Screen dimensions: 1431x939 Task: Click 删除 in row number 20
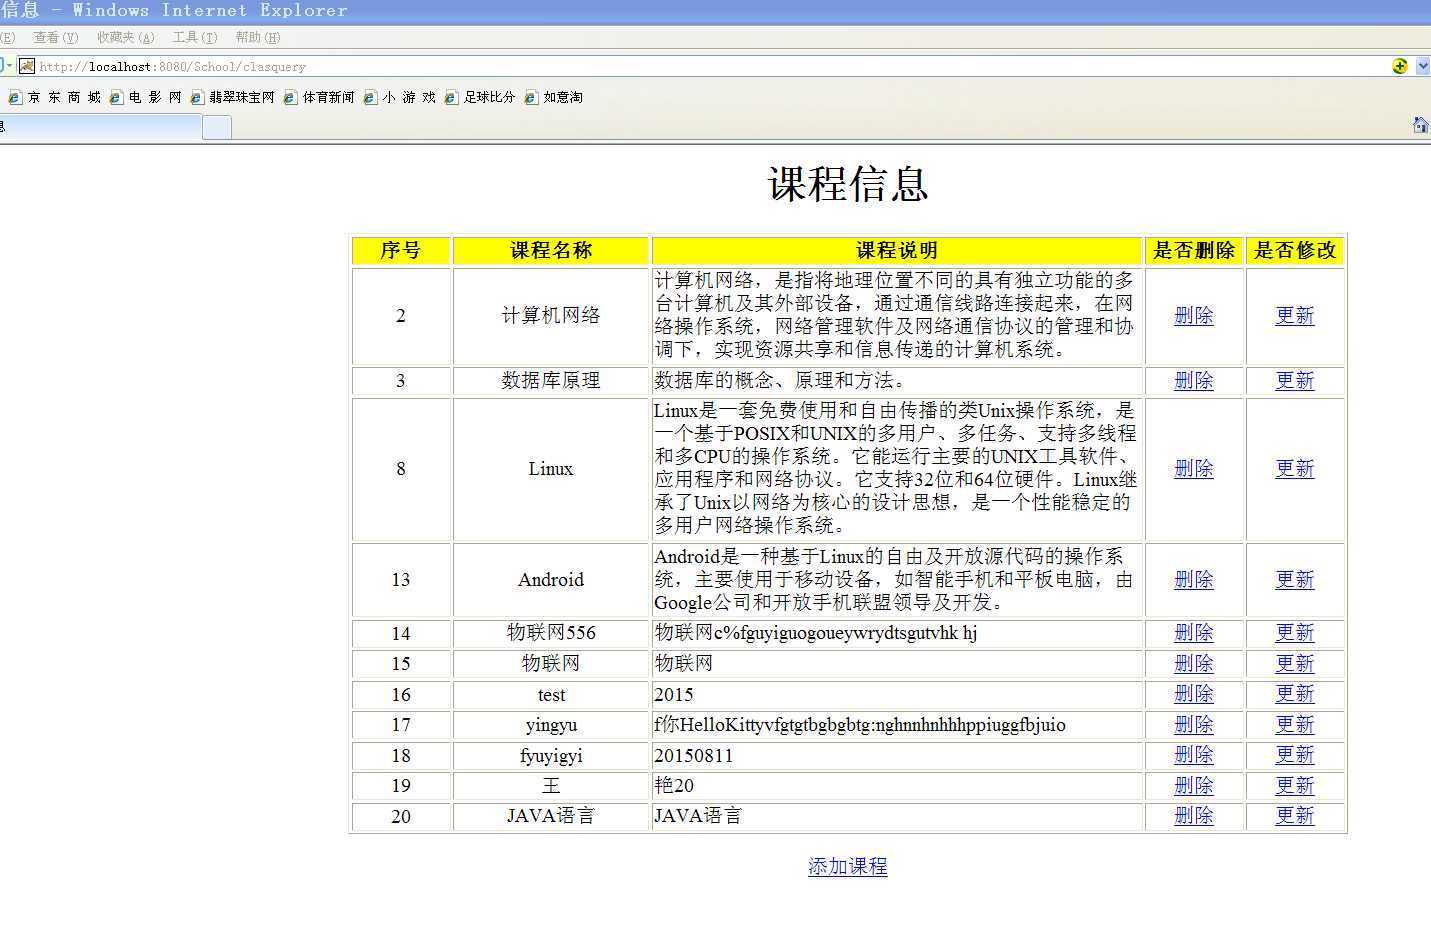(x=1194, y=816)
